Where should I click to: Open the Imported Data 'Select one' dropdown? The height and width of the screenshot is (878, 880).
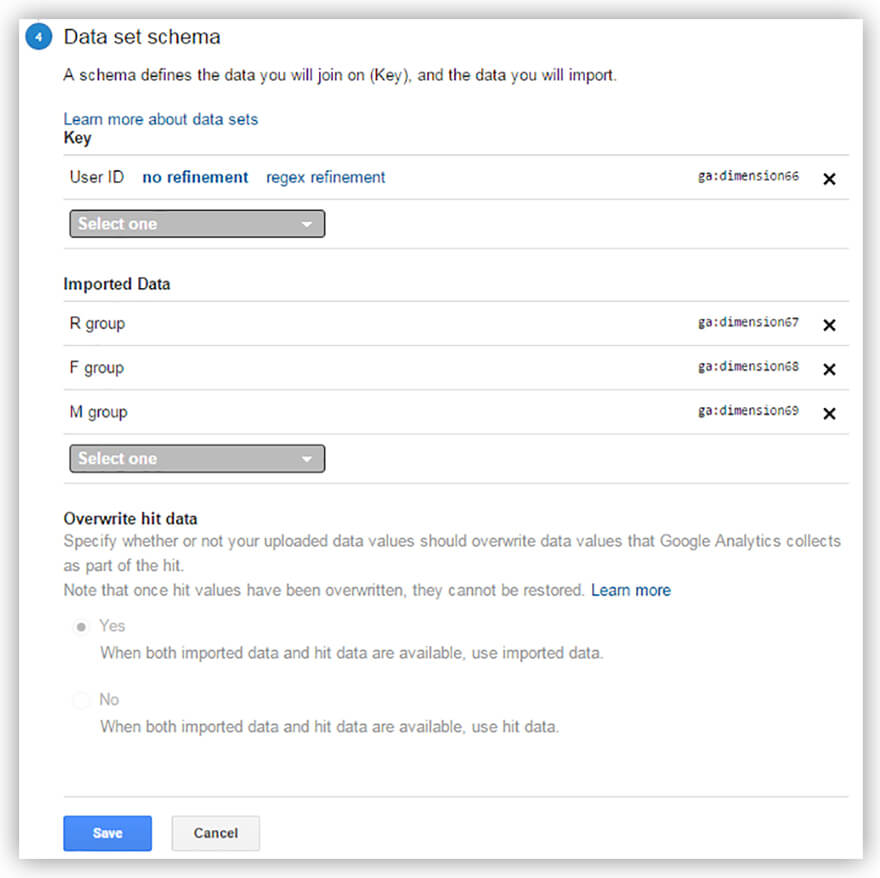click(197, 459)
